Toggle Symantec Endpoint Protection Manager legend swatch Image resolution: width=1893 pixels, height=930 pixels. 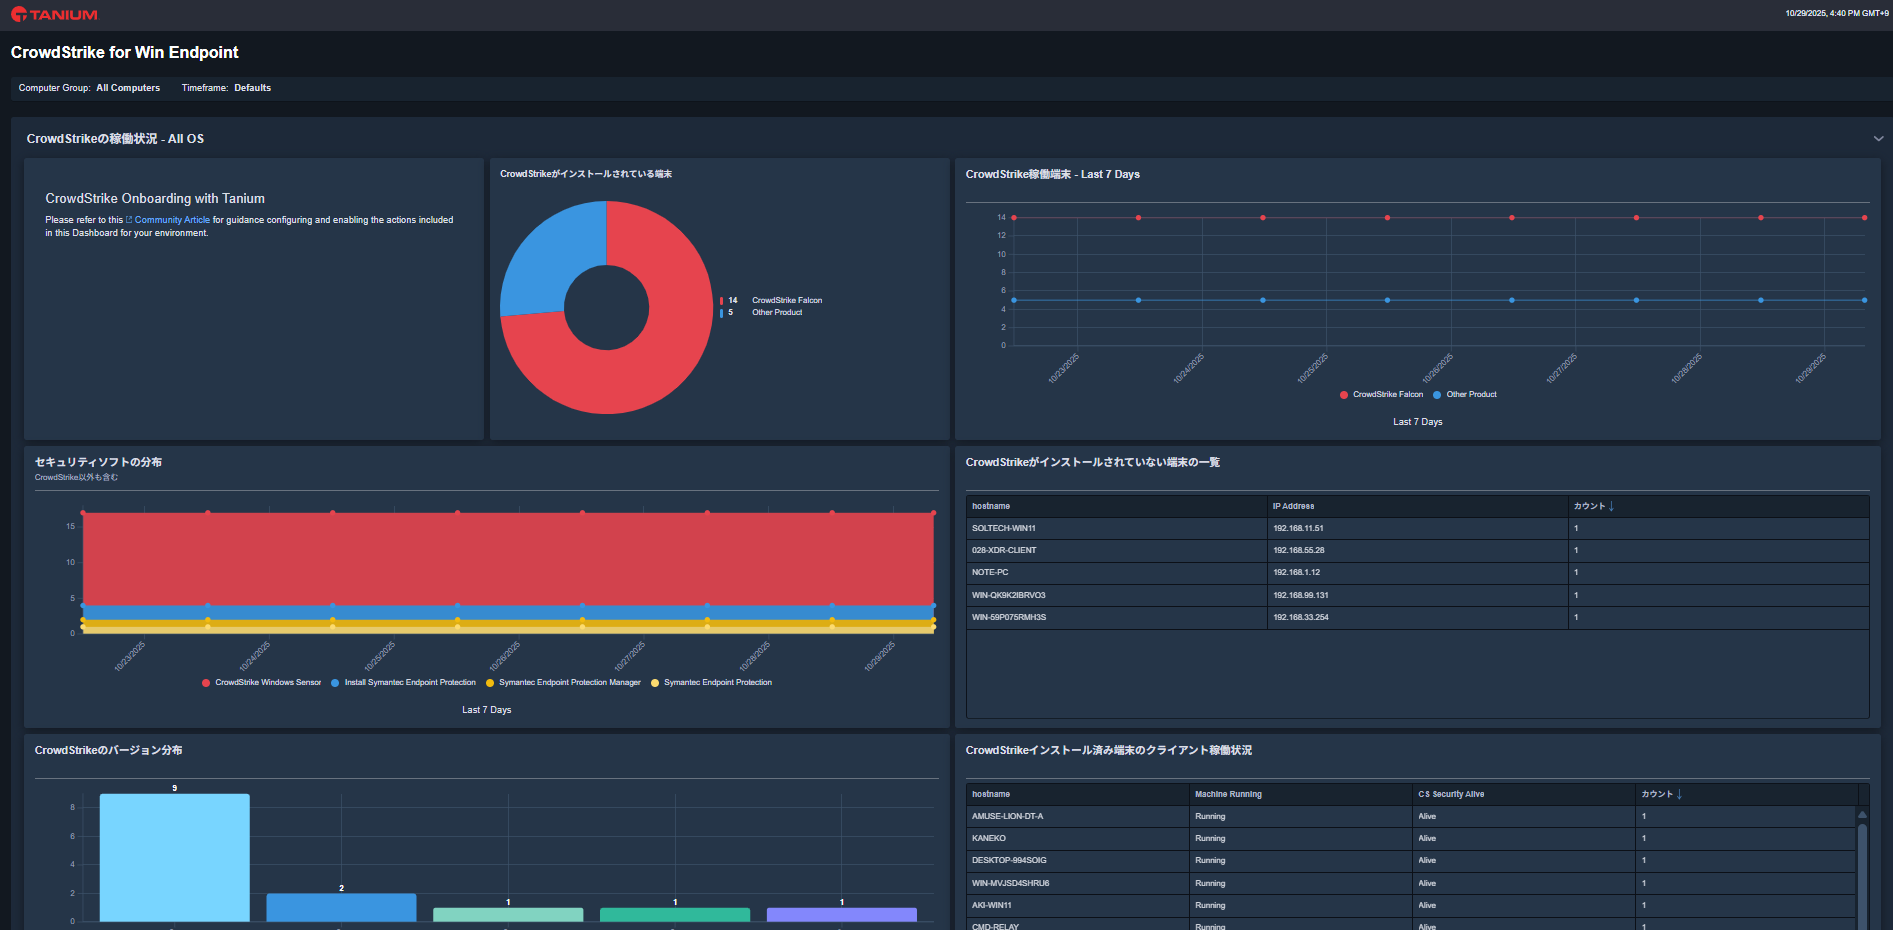[x=490, y=683]
